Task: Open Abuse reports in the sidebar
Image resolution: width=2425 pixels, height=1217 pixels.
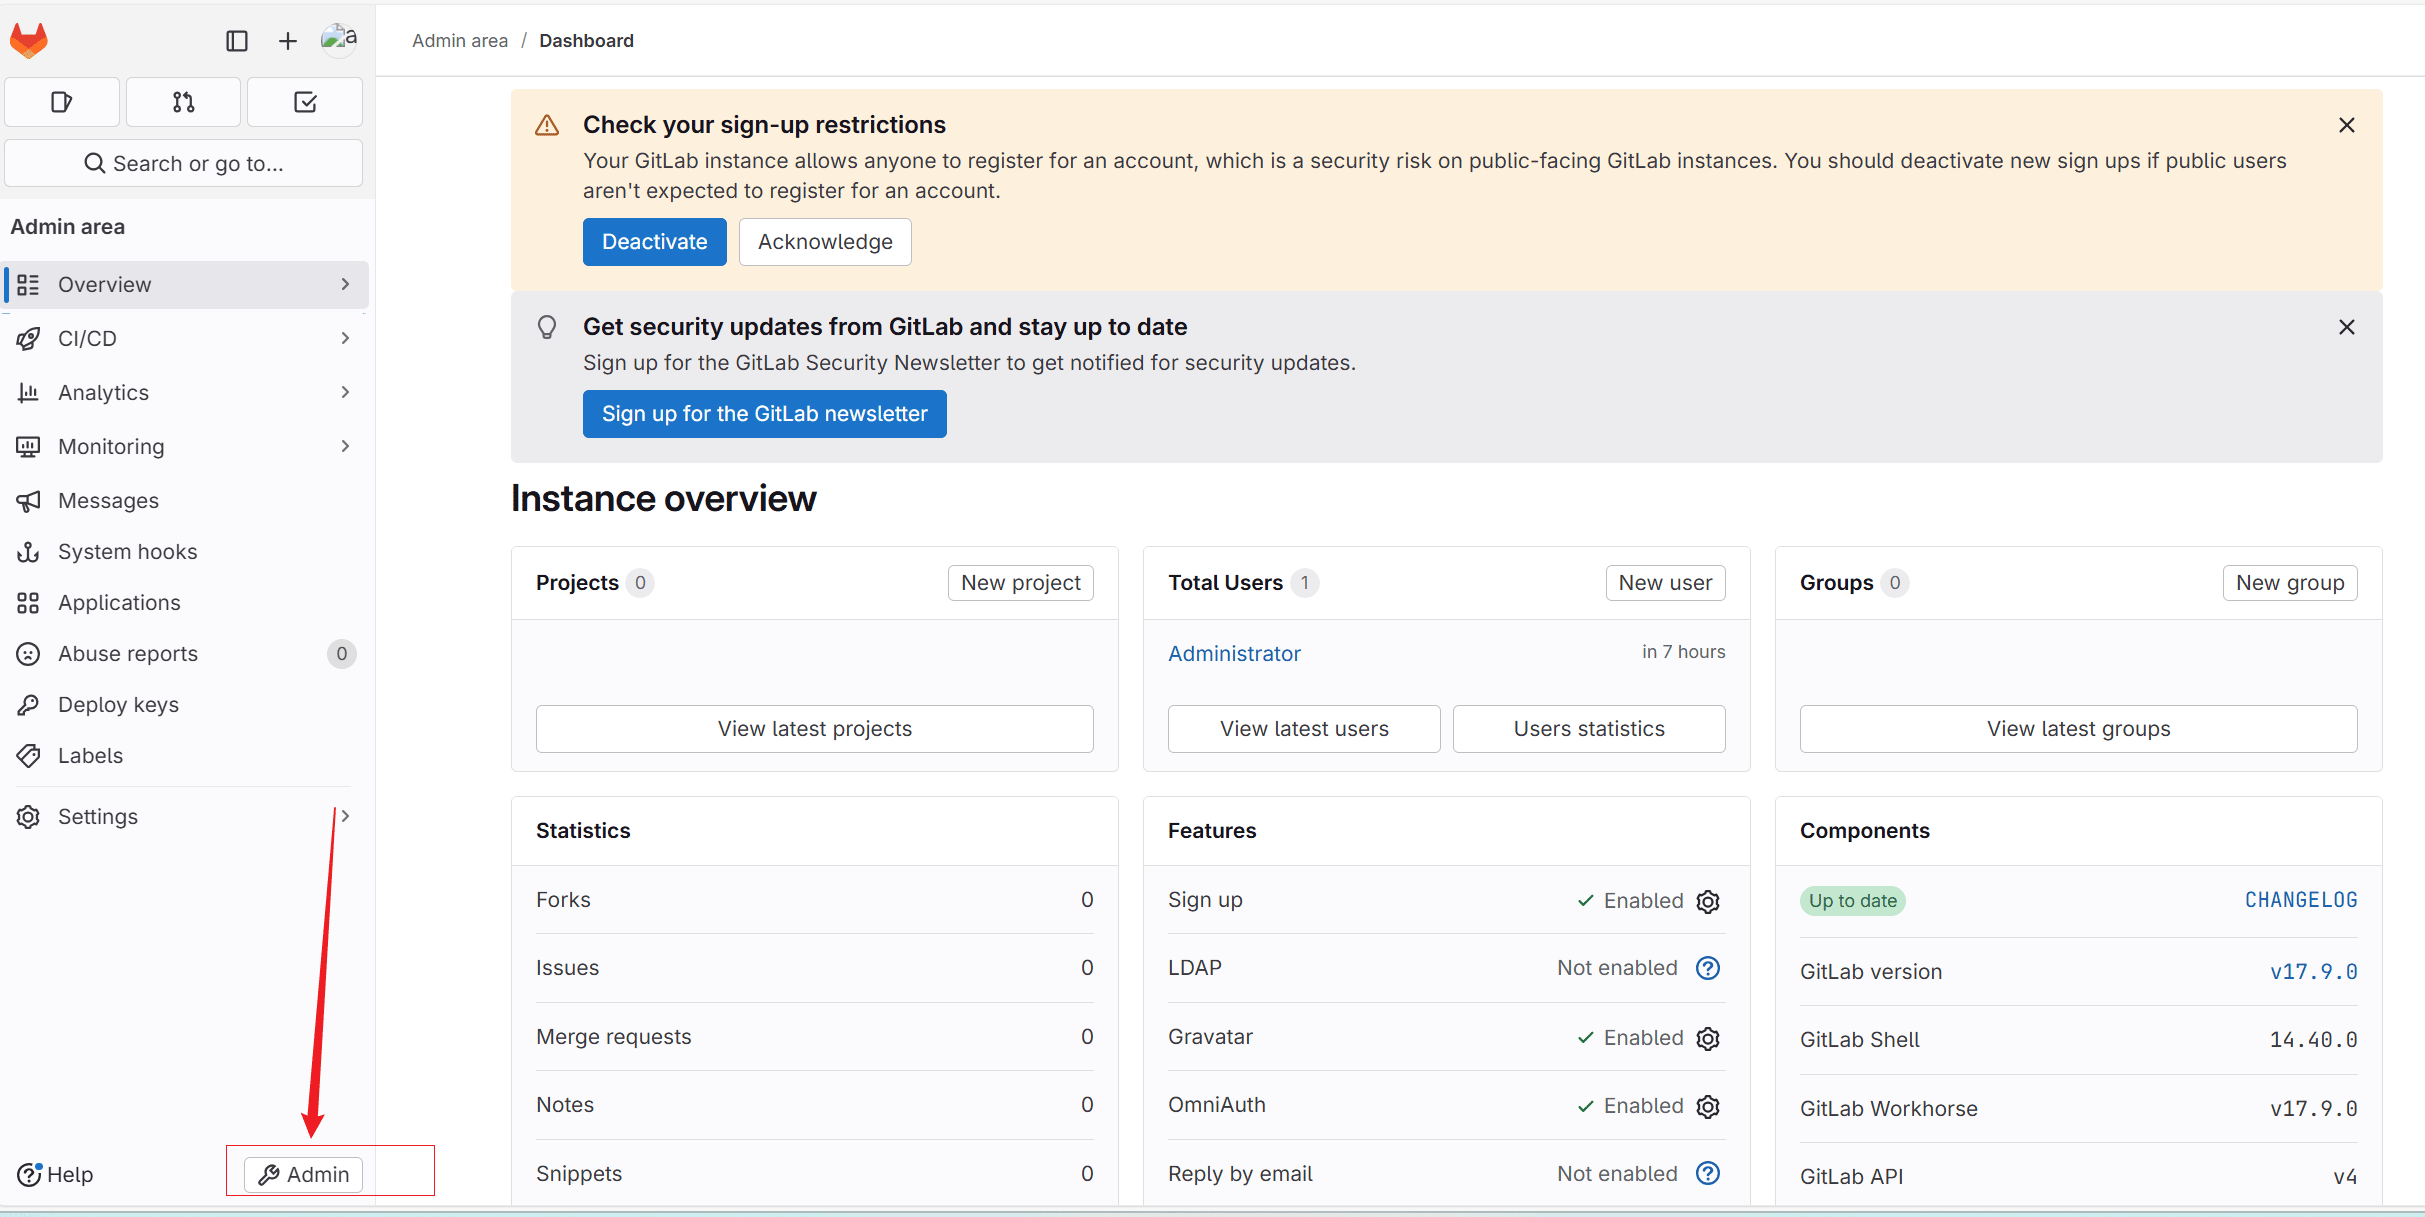Action: [x=187, y=654]
